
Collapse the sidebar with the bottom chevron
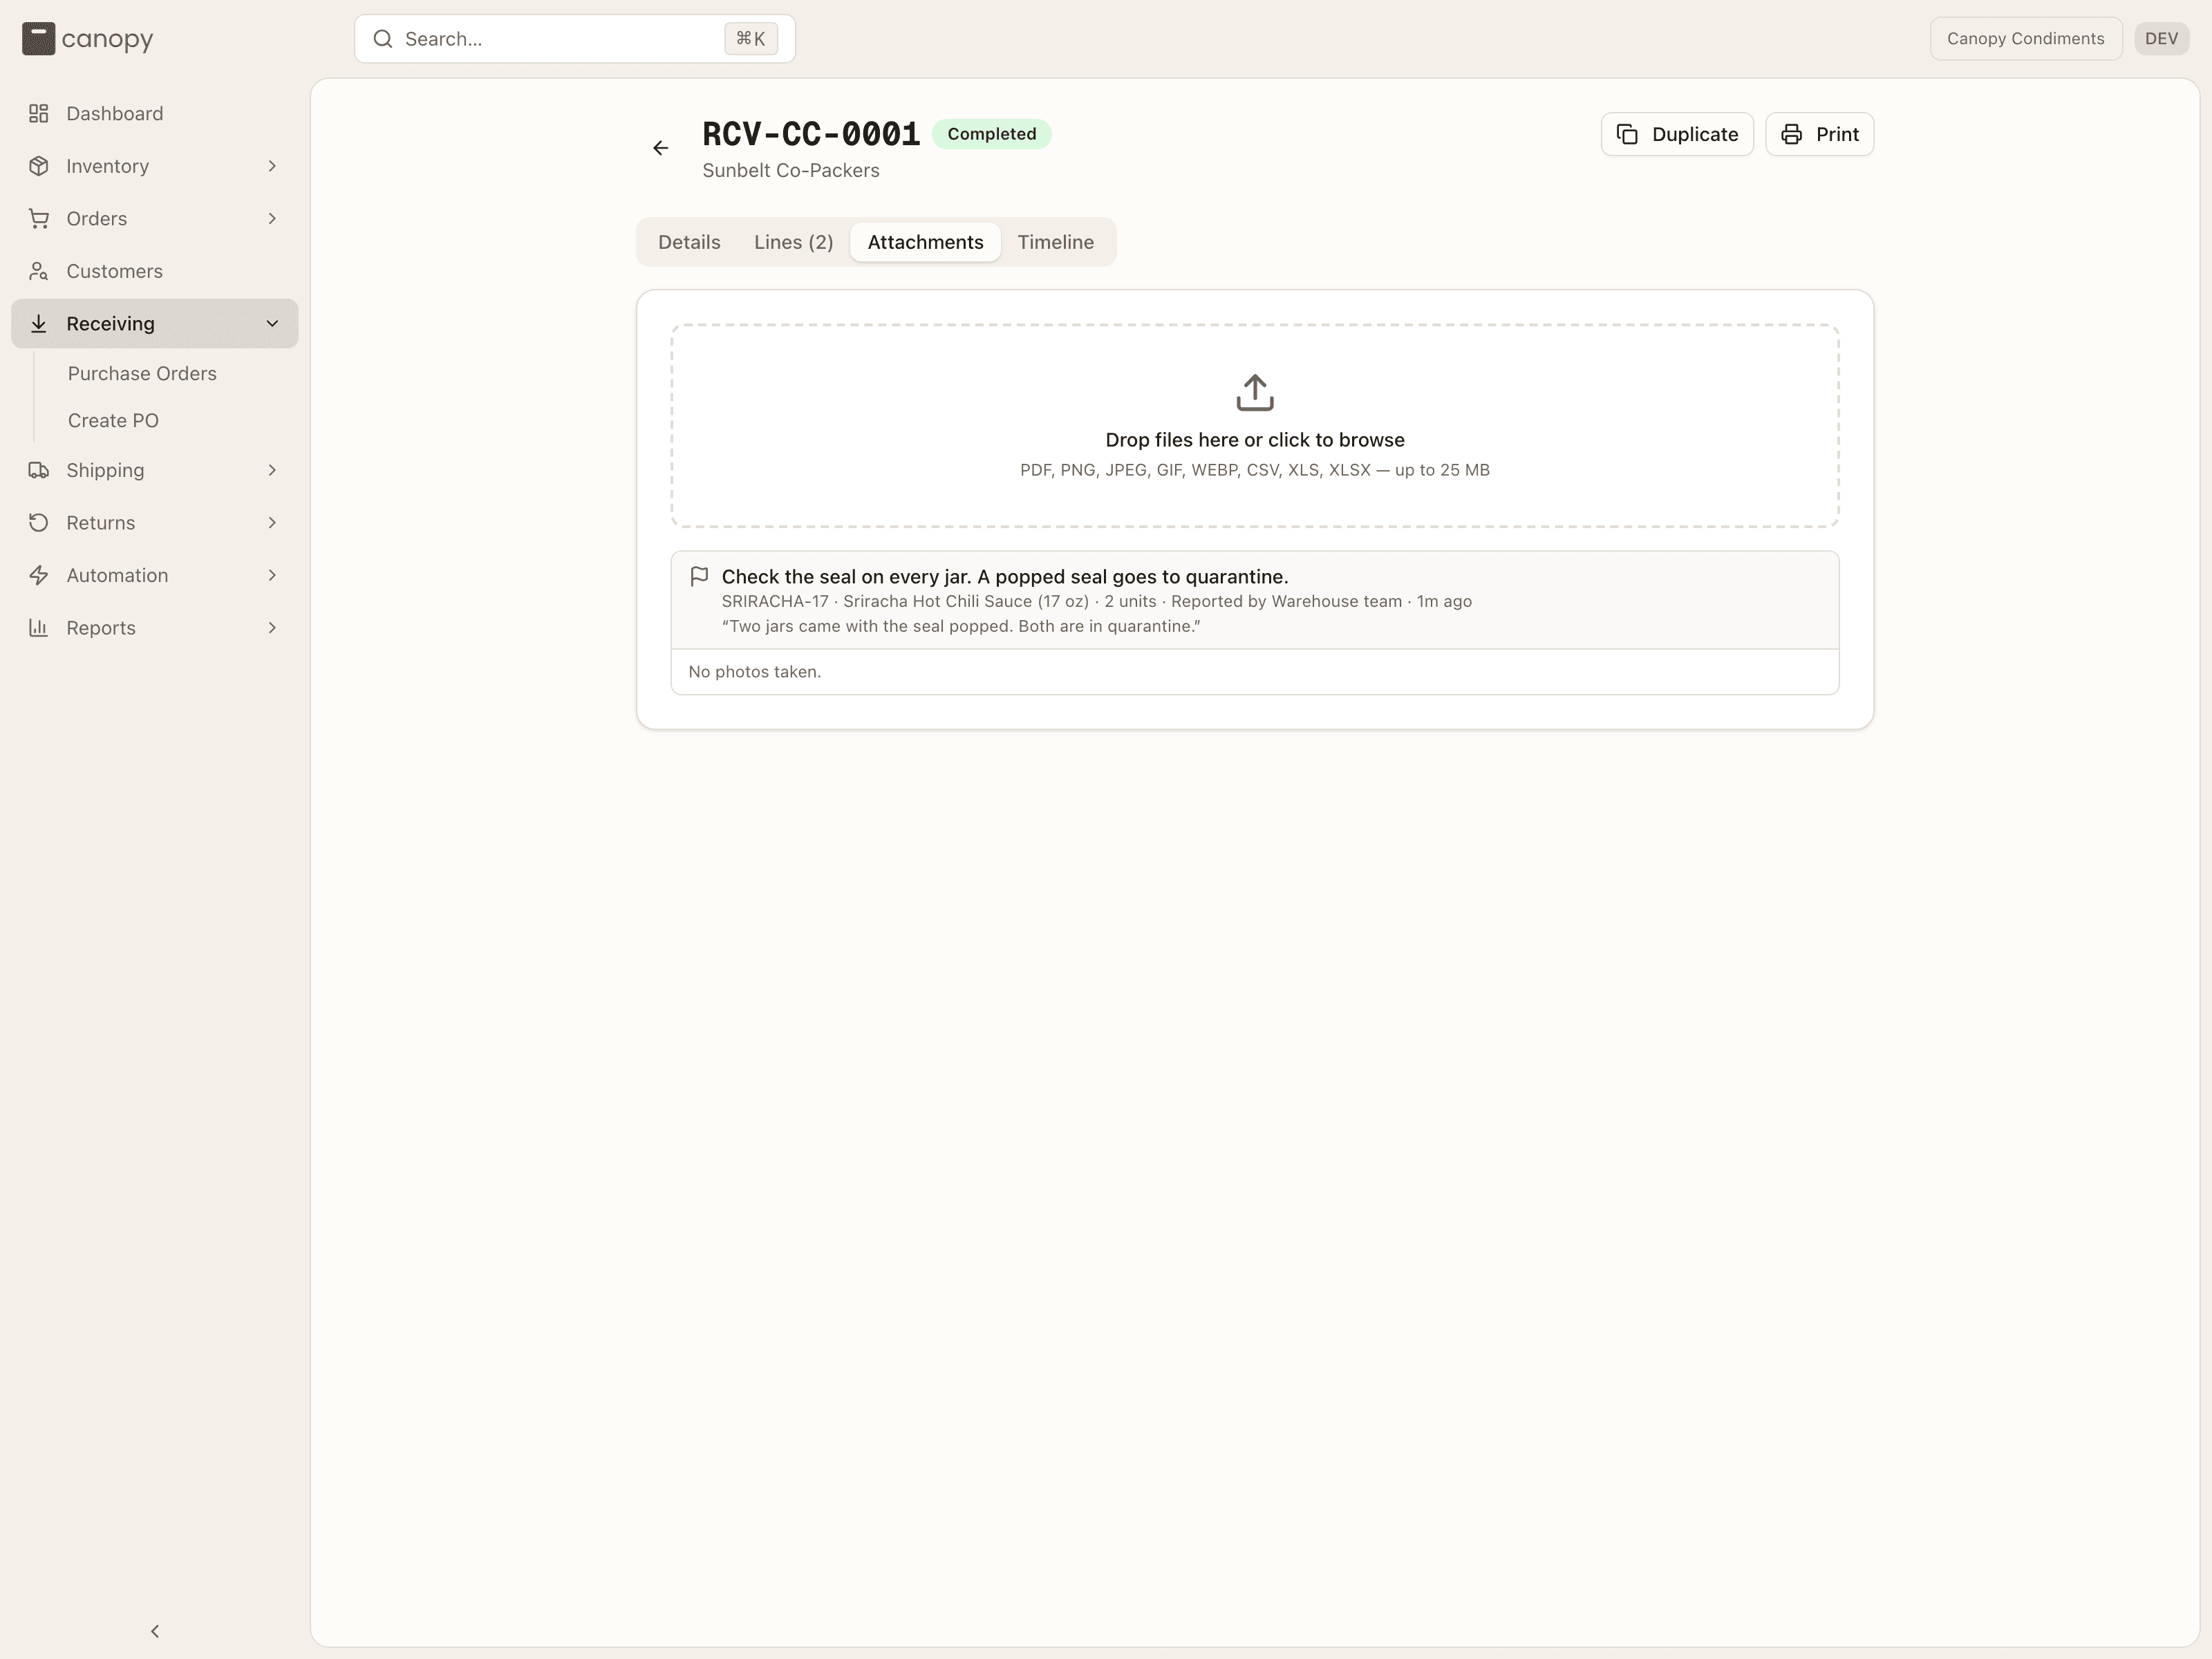coord(155,1631)
